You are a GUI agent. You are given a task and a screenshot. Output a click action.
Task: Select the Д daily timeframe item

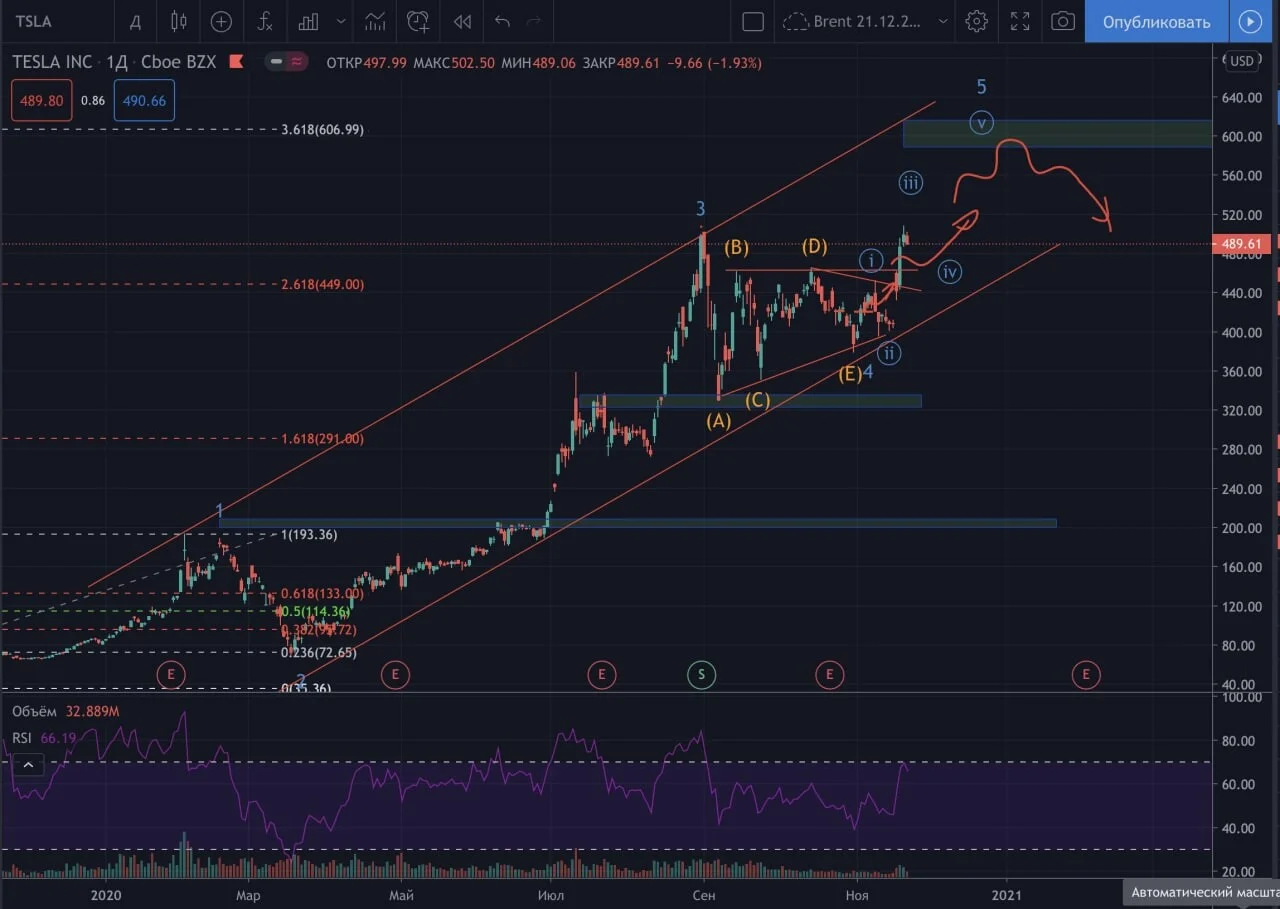(136, 21)
